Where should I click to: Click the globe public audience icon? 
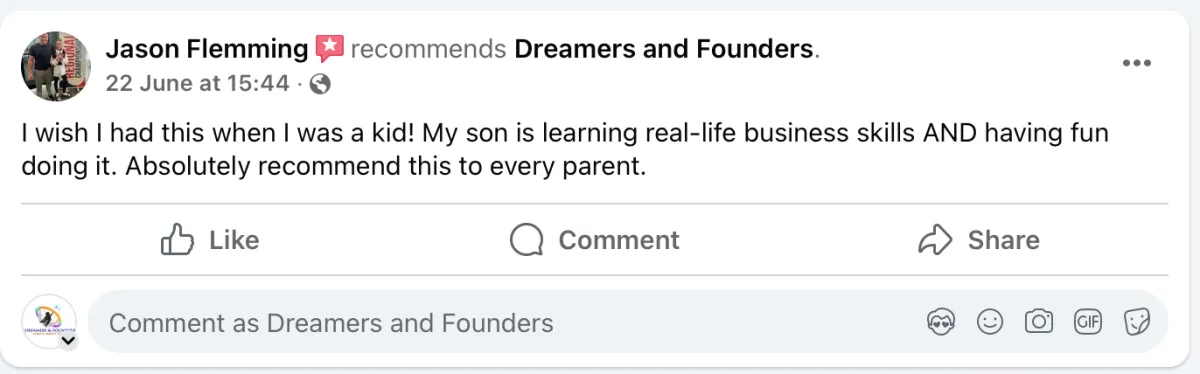[321, 84]
